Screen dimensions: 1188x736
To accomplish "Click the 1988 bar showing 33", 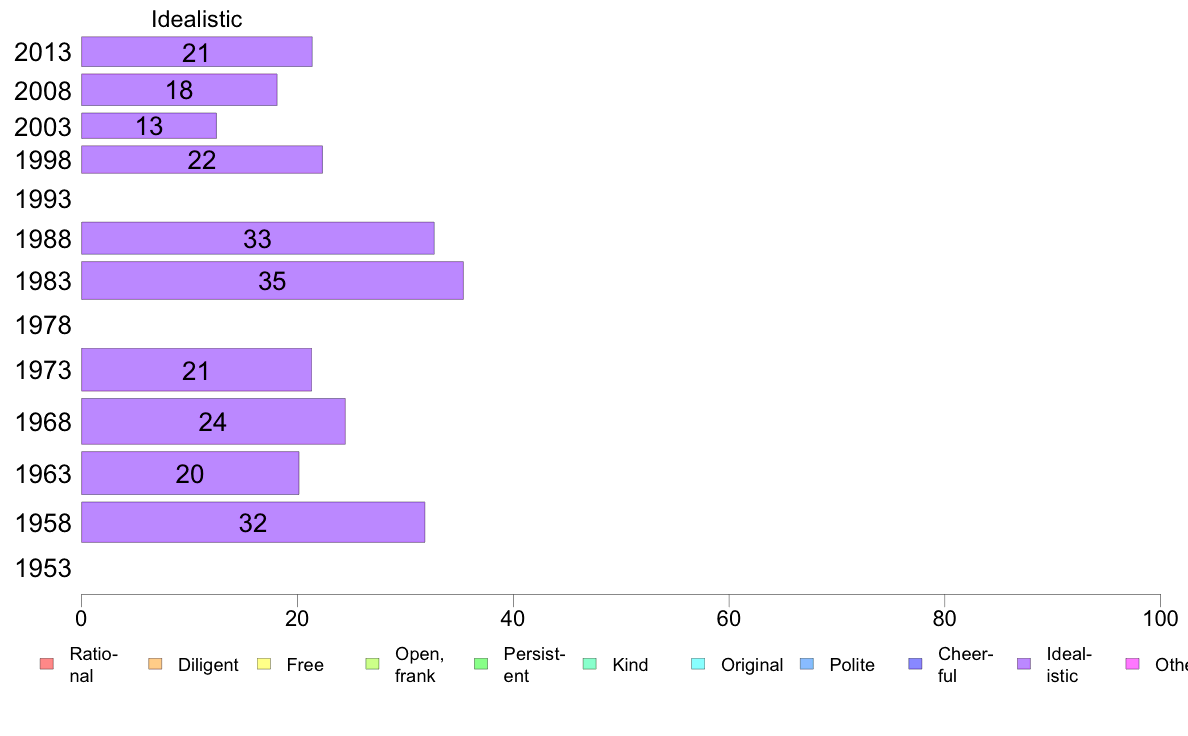I will 258,238.
